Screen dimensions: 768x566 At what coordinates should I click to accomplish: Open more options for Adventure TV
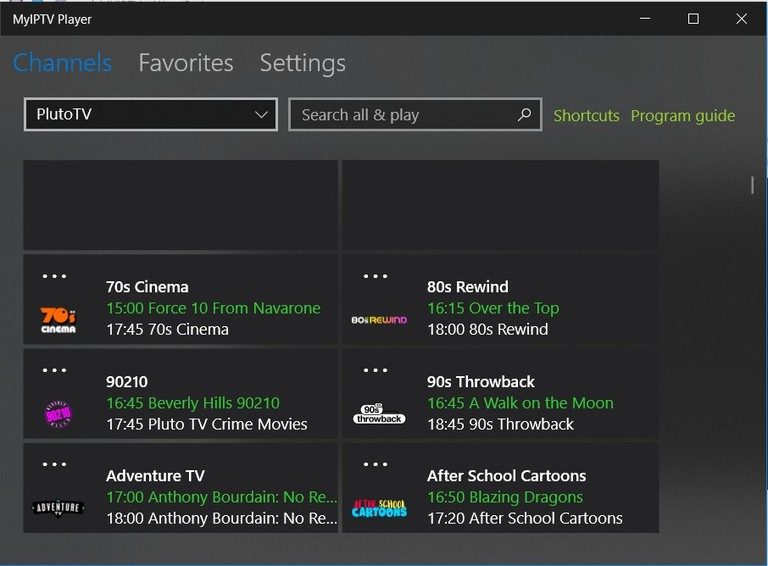coord(54,464)
